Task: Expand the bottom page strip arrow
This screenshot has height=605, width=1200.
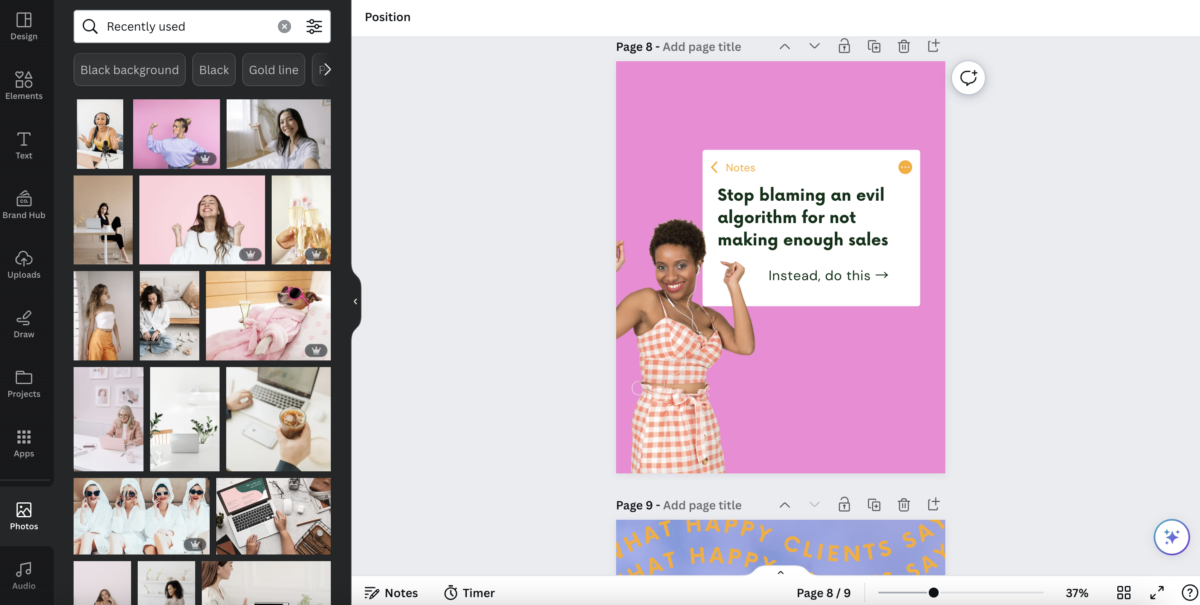Action: coord(779,571)
